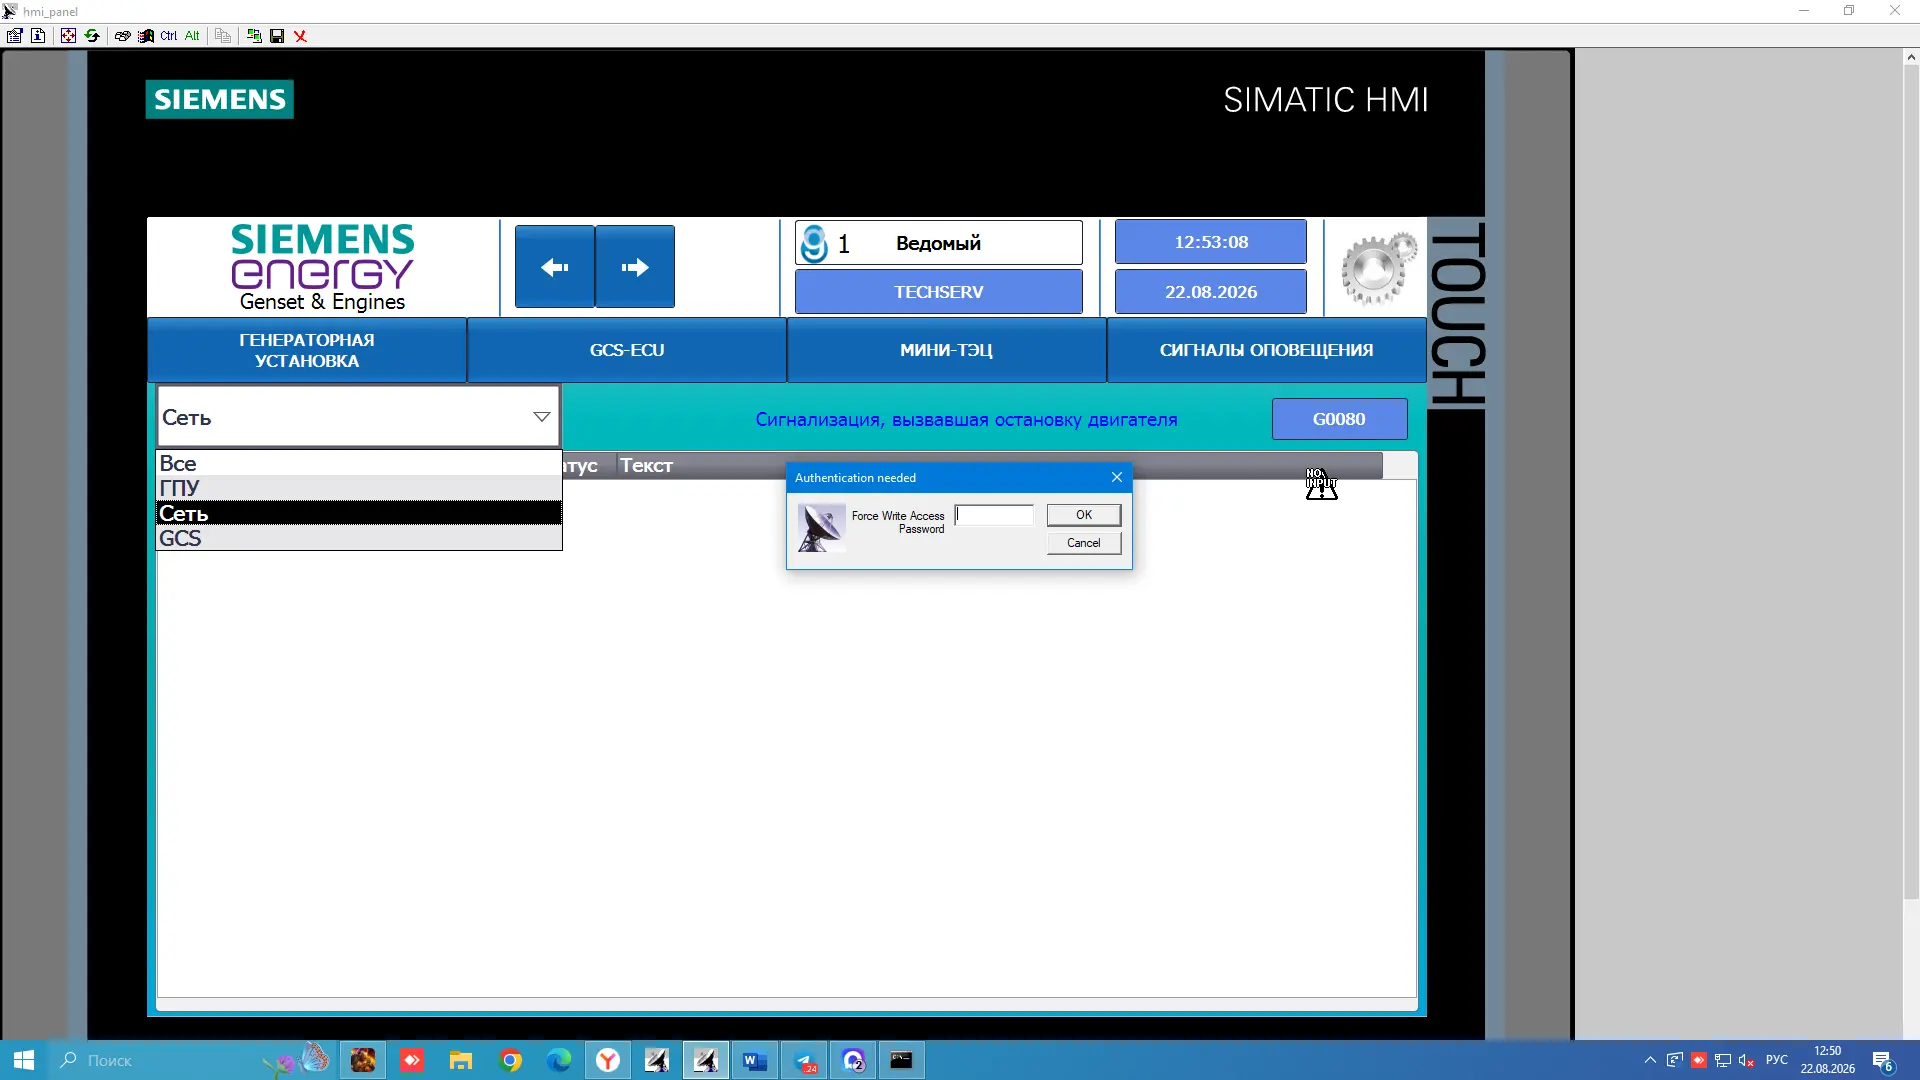The image size is (1920, 1080).
Task: Open connection options icon in viewer toolbar
Action: click(x=14, y=36)
